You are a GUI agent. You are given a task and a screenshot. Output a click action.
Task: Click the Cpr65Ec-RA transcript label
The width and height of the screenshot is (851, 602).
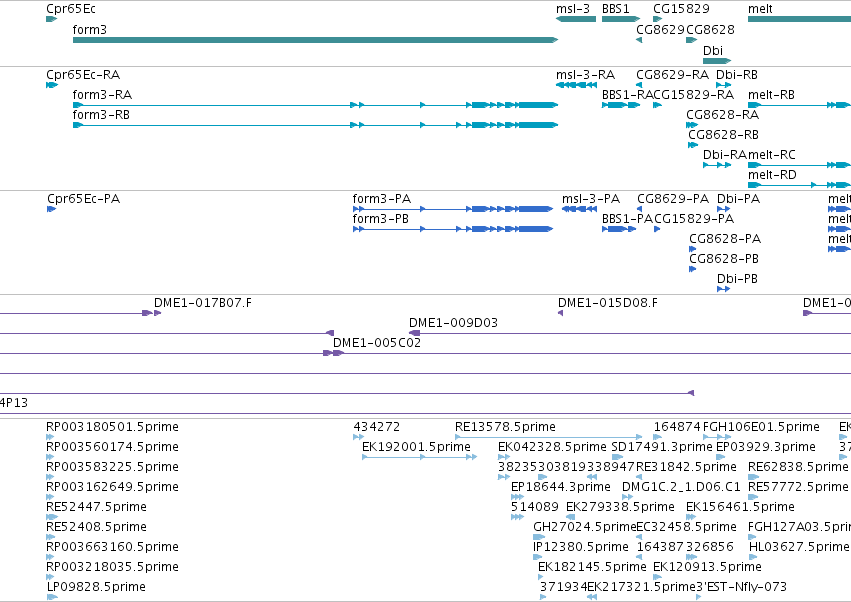point(83,75)
